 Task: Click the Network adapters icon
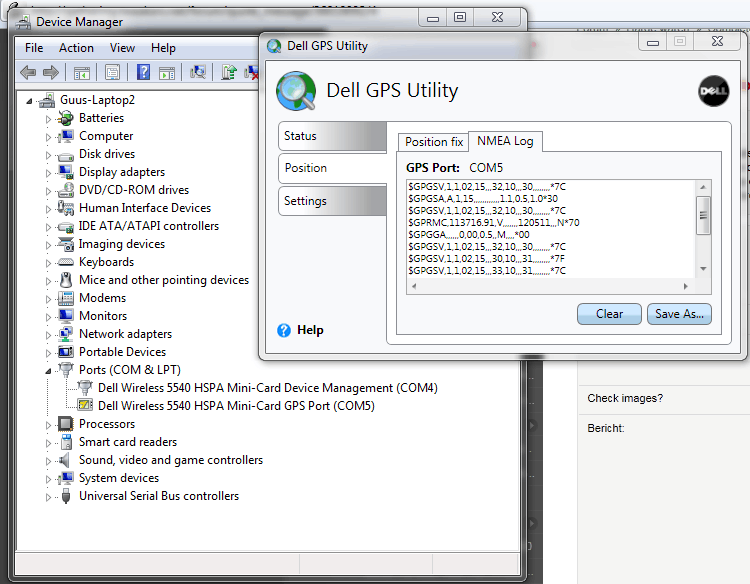click(66, 334)
